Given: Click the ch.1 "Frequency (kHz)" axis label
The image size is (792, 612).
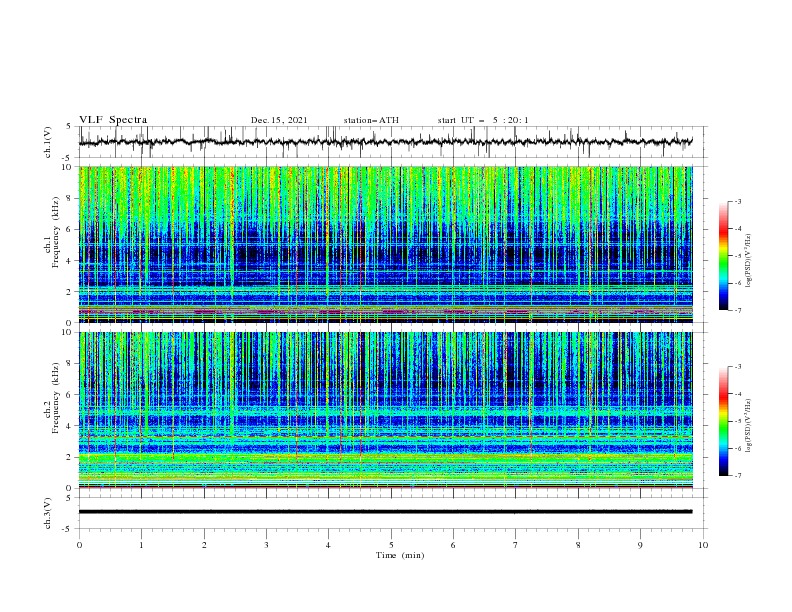Looking at the screenshot, I should click(x=56, y=232).
